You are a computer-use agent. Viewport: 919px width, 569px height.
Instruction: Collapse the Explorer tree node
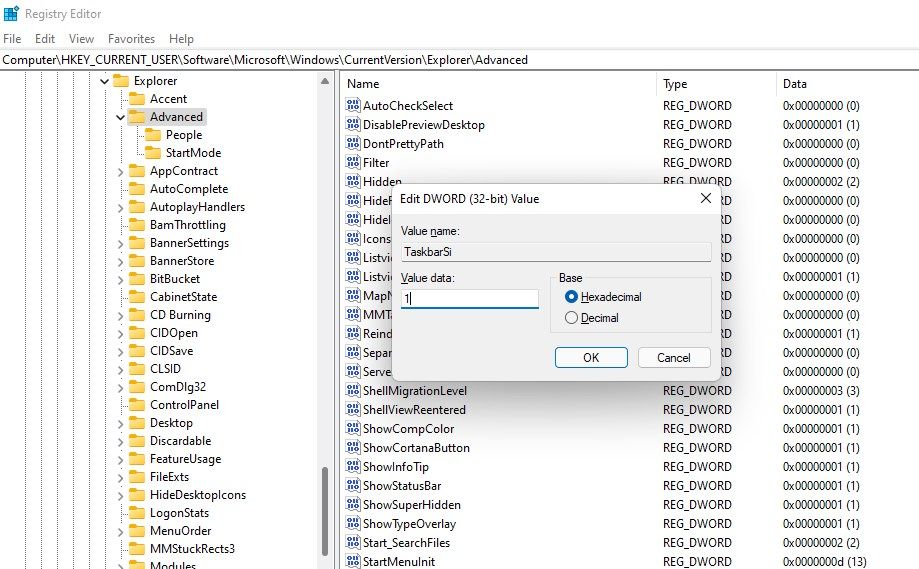coord(104,81)
